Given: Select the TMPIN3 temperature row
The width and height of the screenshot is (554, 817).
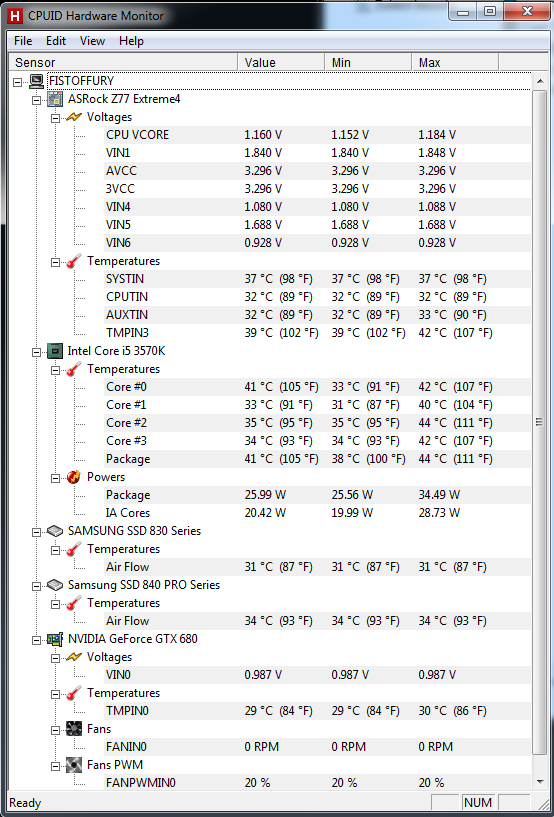Looking at the screenshot, I should tap(317, 333).
